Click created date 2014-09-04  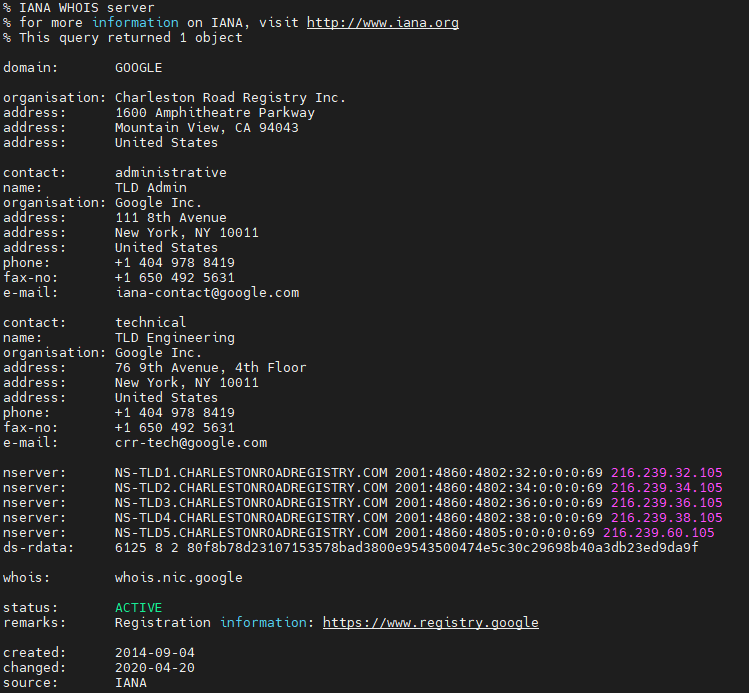tap(155, 652)
